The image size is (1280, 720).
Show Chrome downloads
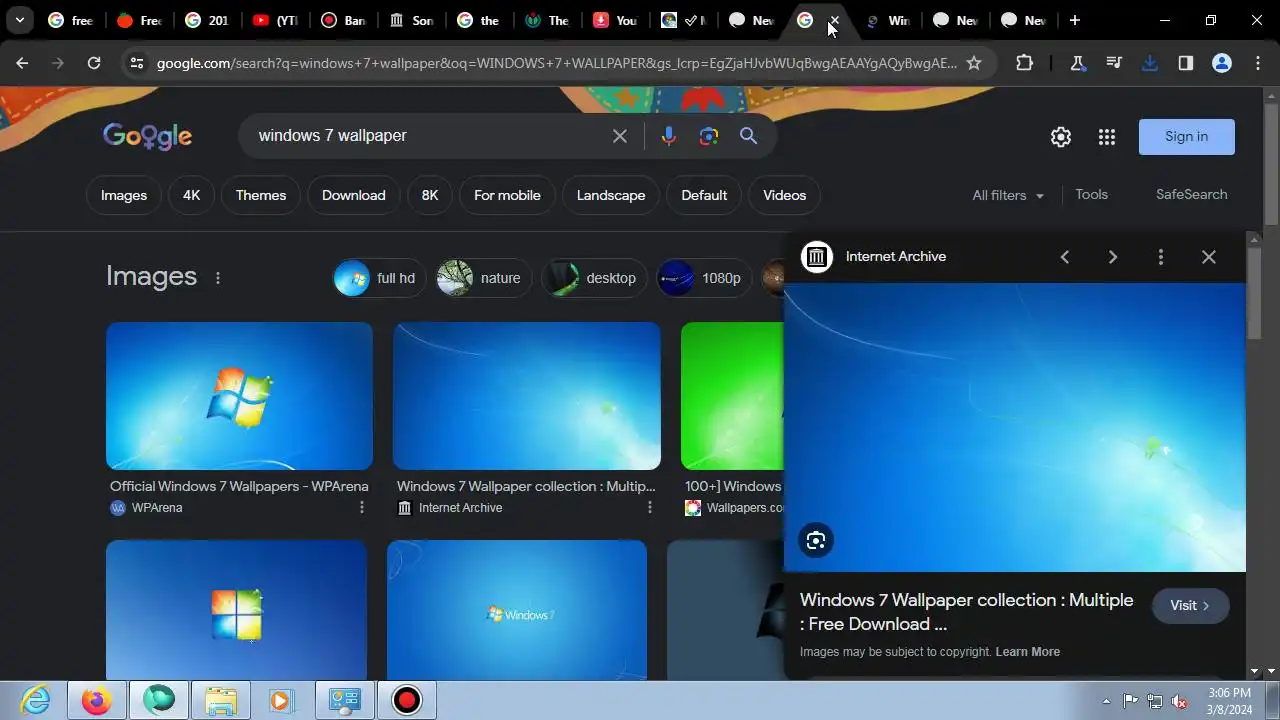point(1150,63)
